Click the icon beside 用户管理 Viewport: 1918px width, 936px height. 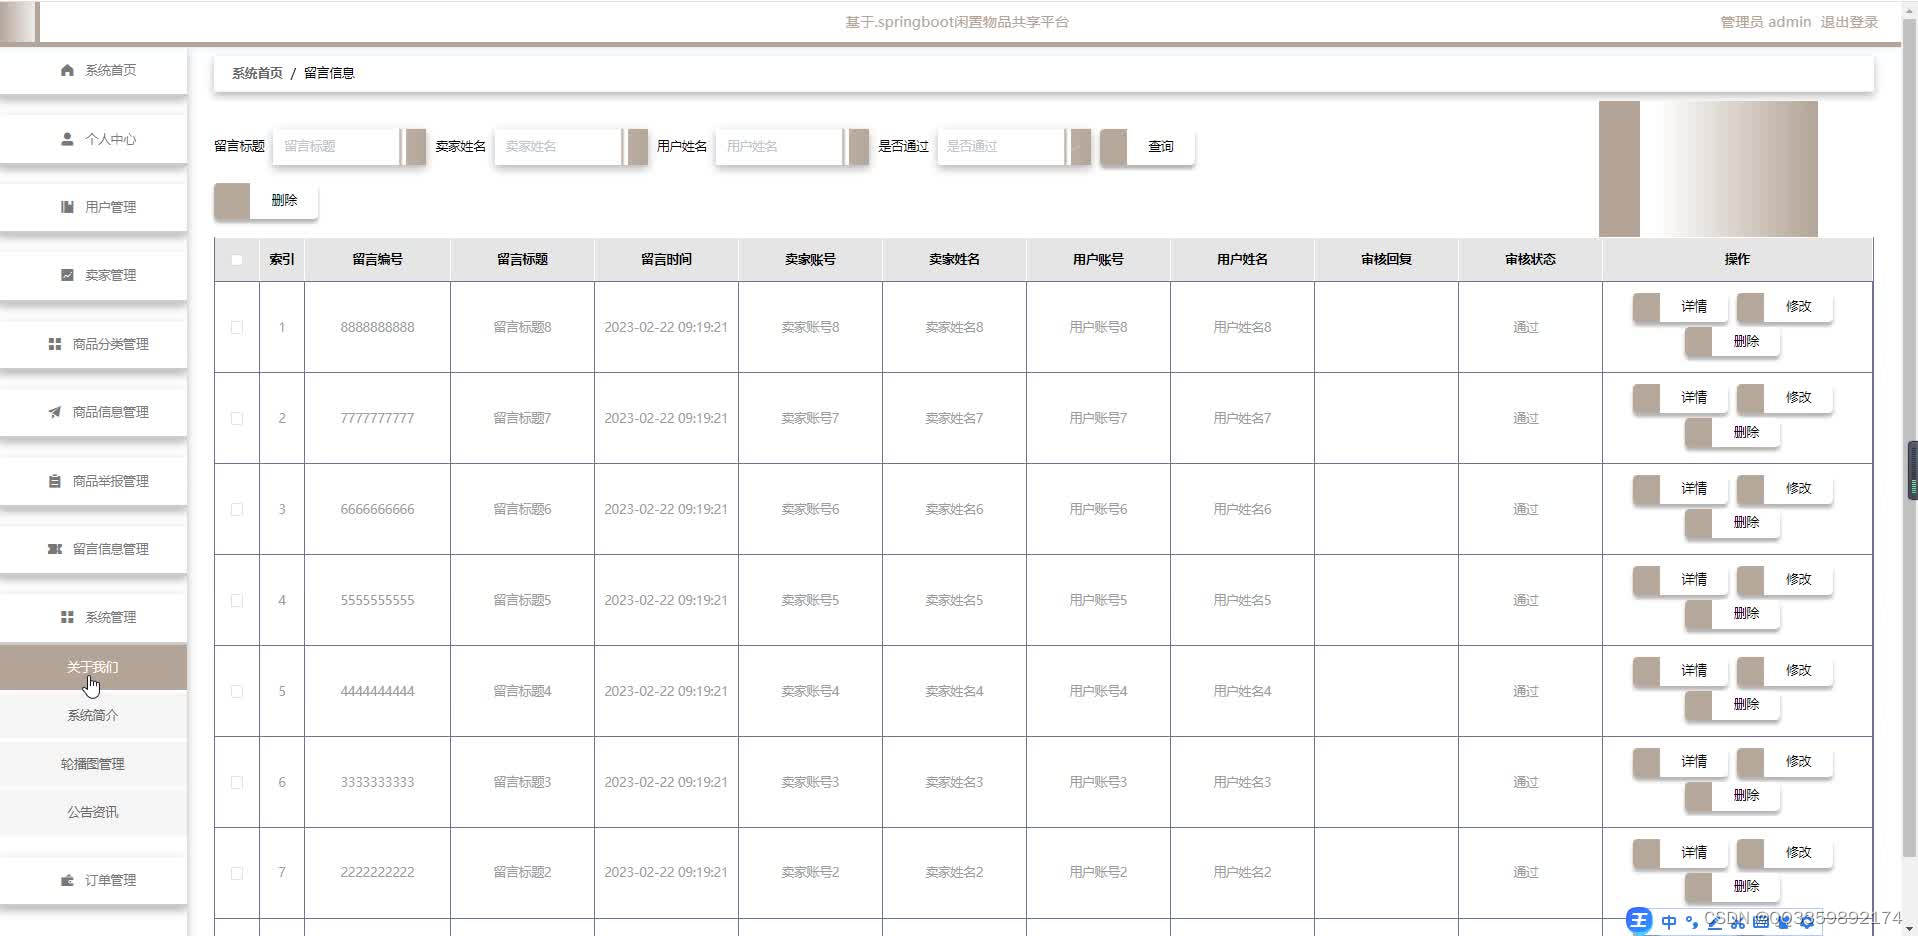pos(67,207)
